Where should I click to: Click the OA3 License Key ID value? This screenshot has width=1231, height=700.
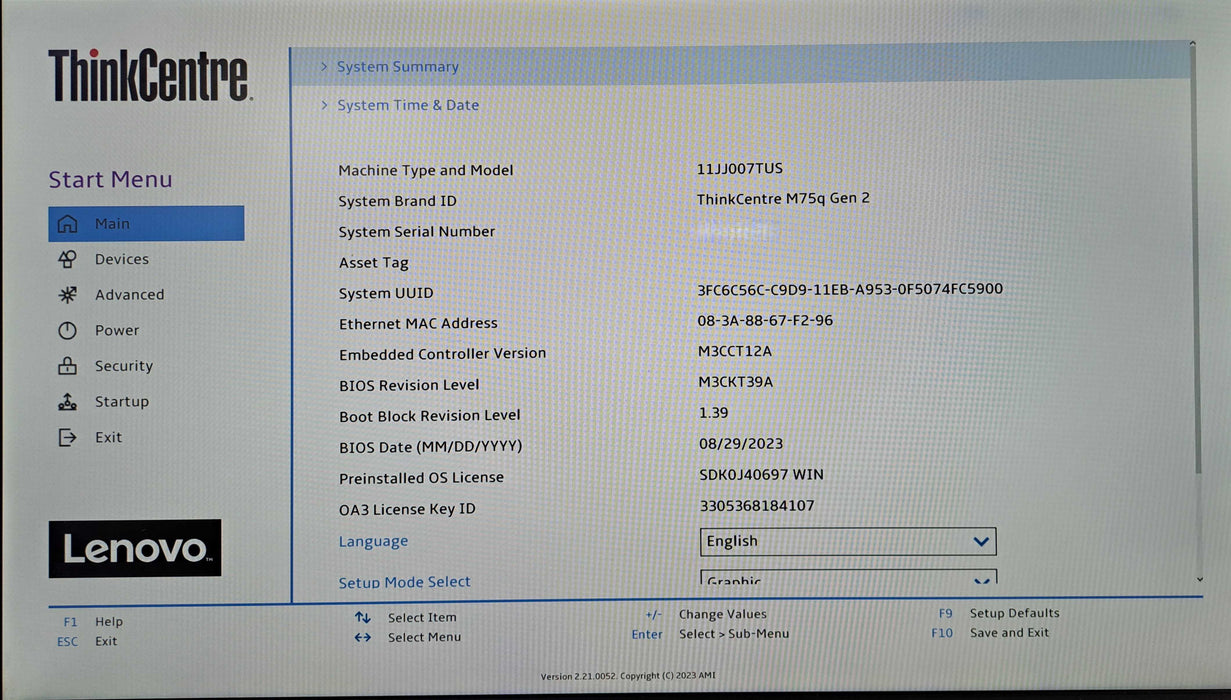tap(756, 505)
